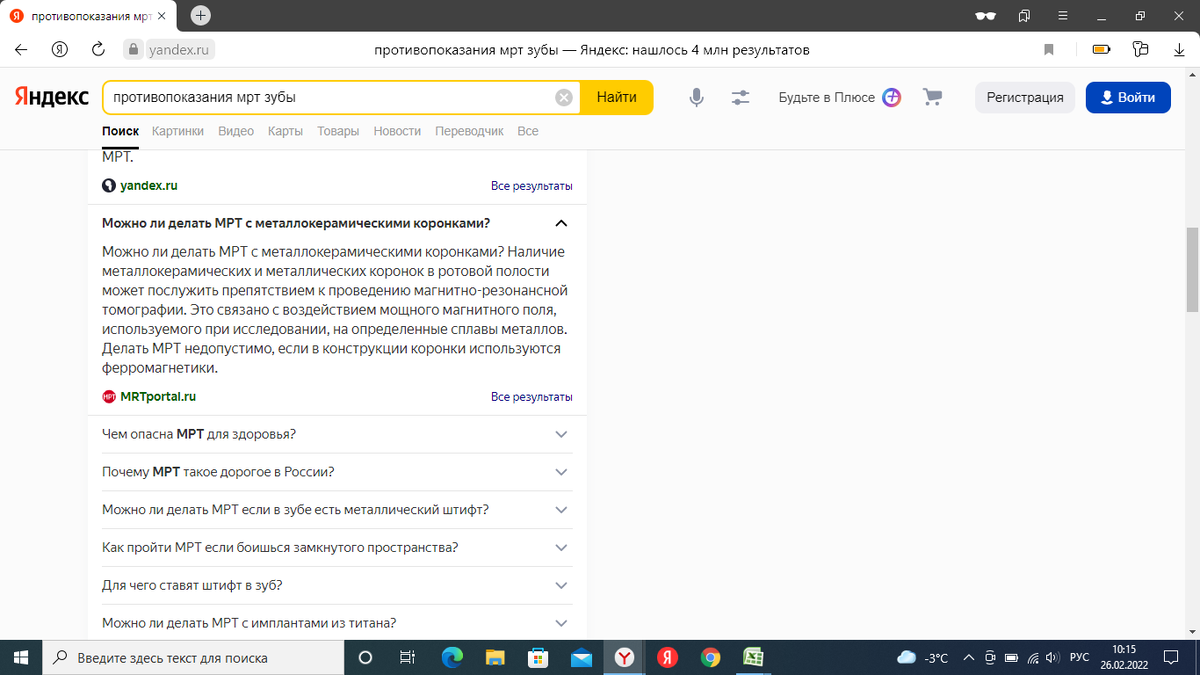Image resolution: width=1200 pixels, height=675 pixels.
Task: Open the volume control in system tray
Action: coord(1051,658)
